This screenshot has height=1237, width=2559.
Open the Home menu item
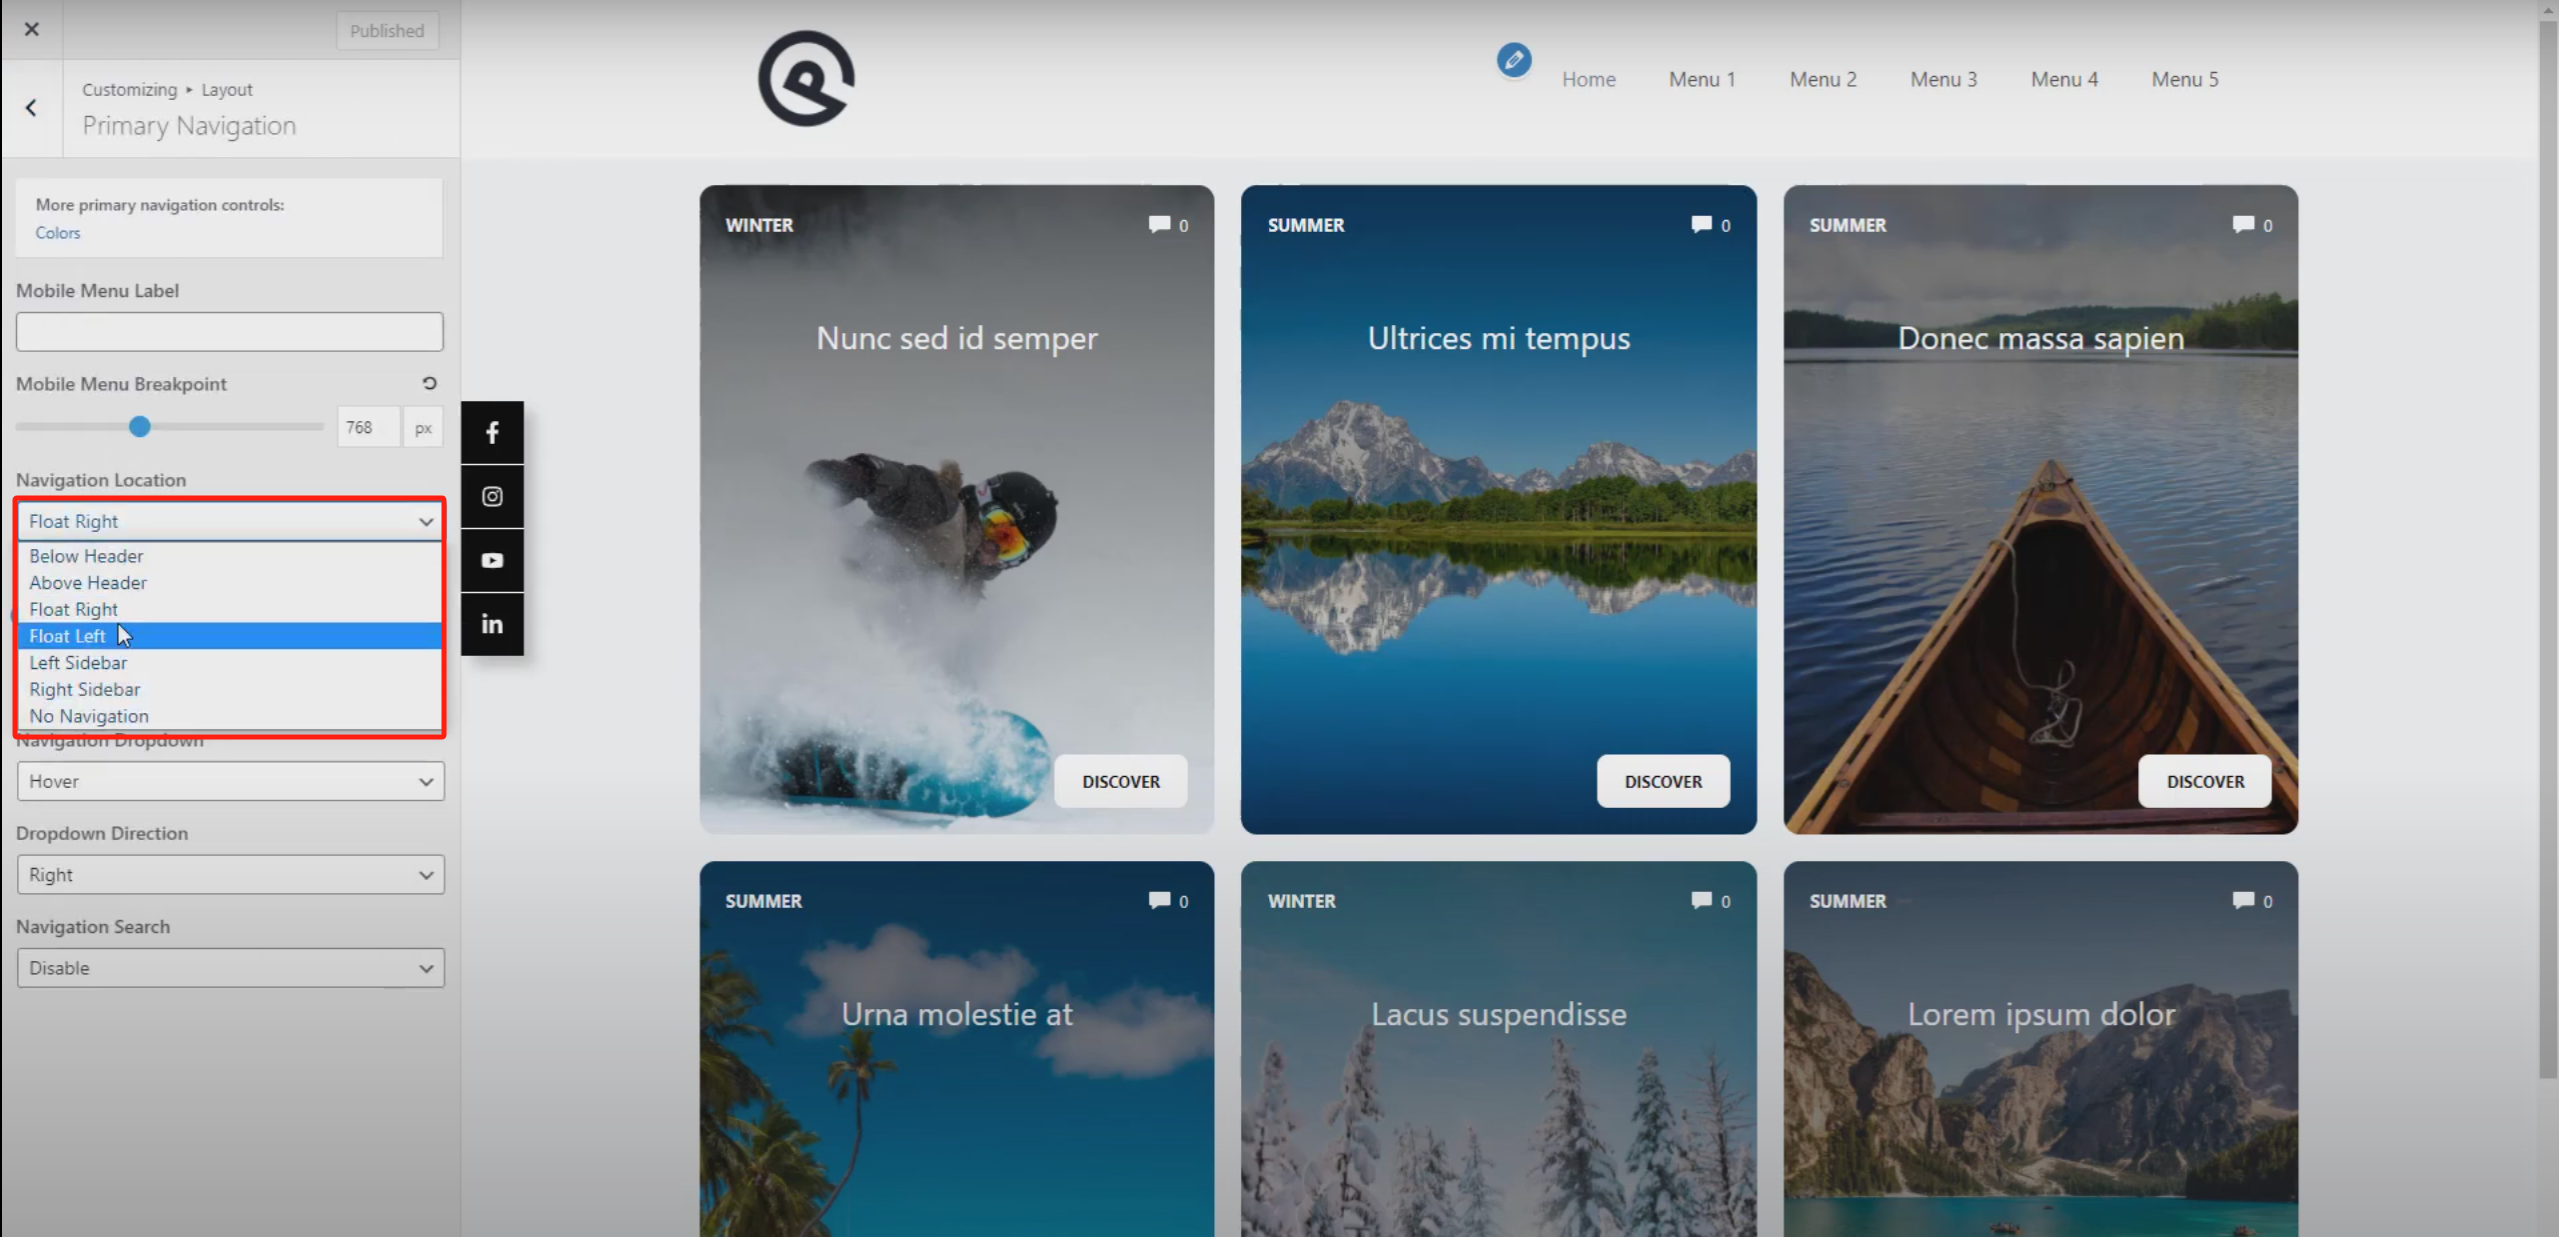[1588, 79]
